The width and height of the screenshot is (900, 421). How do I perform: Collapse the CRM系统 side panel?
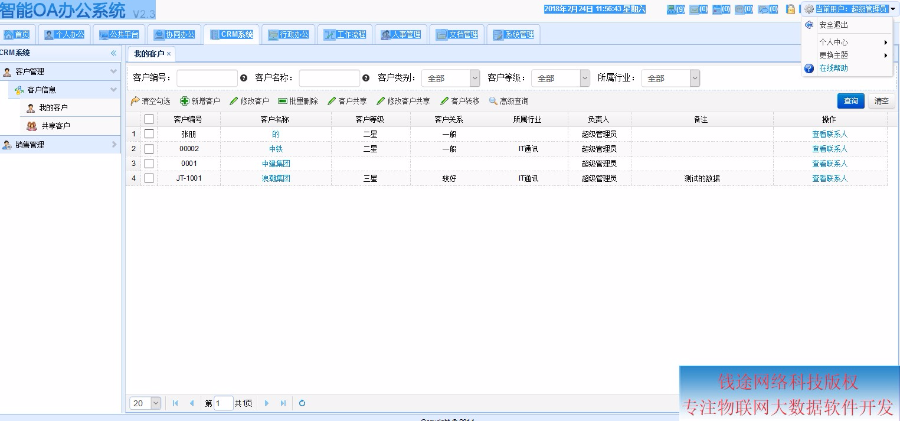(113, 53)
